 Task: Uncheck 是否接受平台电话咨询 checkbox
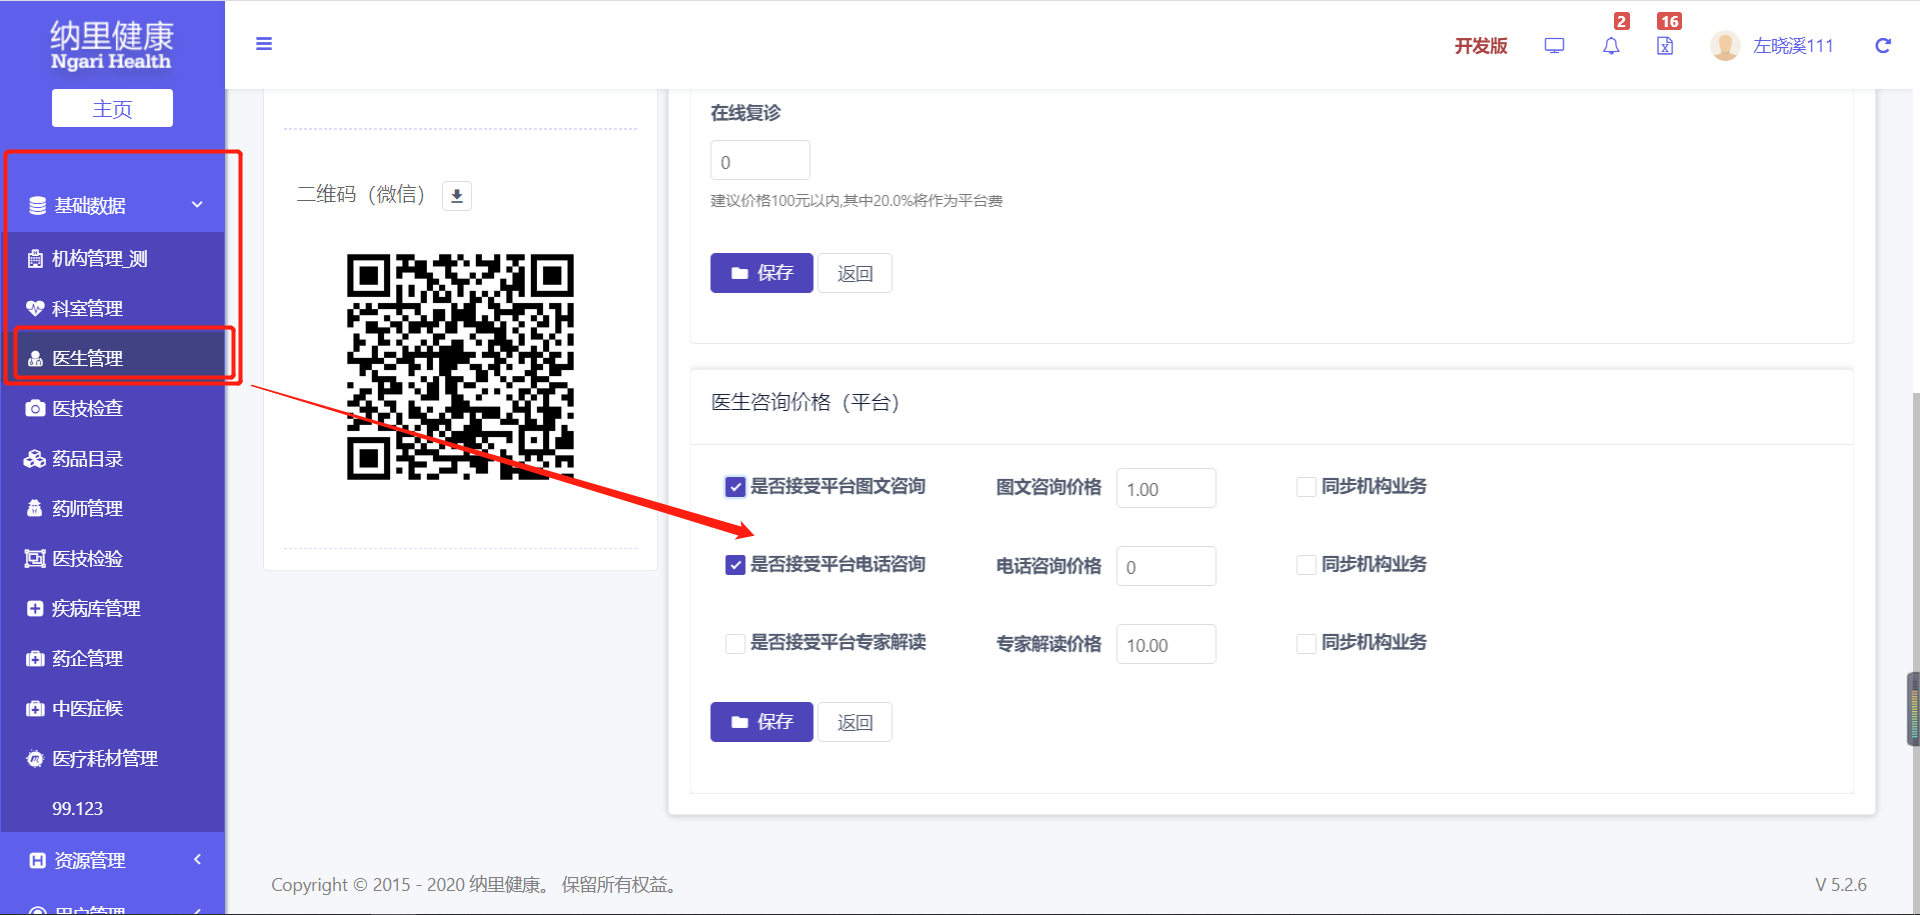click(735, 565)
